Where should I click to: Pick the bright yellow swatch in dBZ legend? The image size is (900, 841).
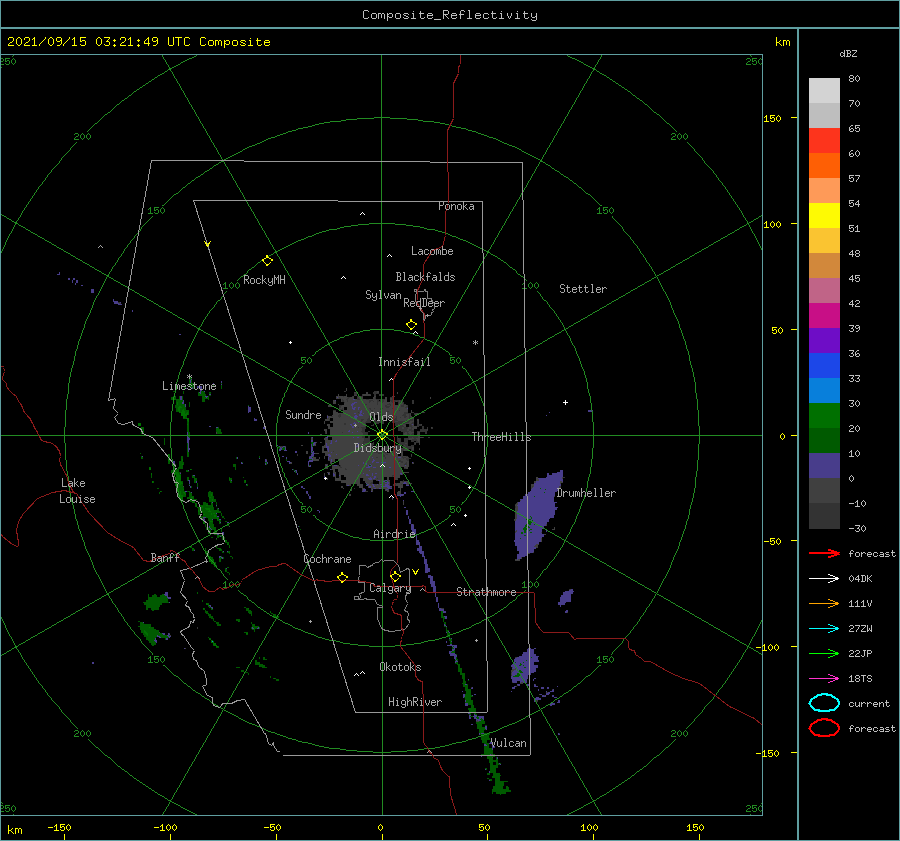pyautogui.click(x=824, y=215)
